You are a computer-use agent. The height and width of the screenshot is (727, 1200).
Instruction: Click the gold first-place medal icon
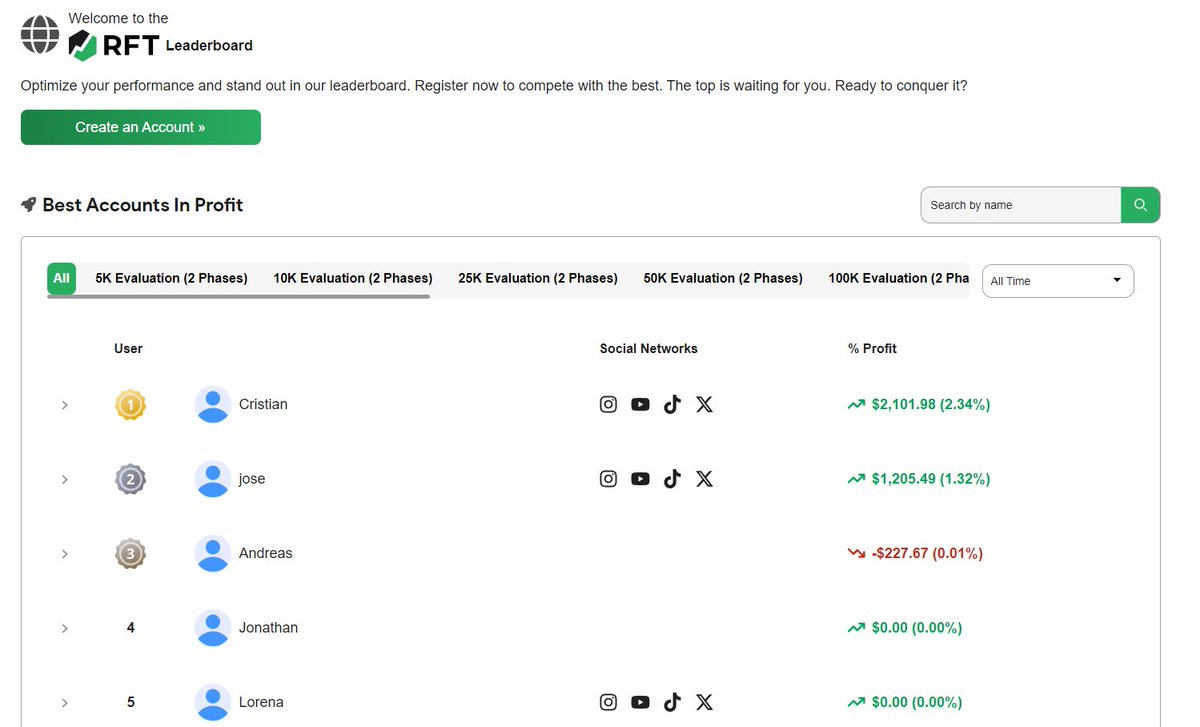point(130,405)
